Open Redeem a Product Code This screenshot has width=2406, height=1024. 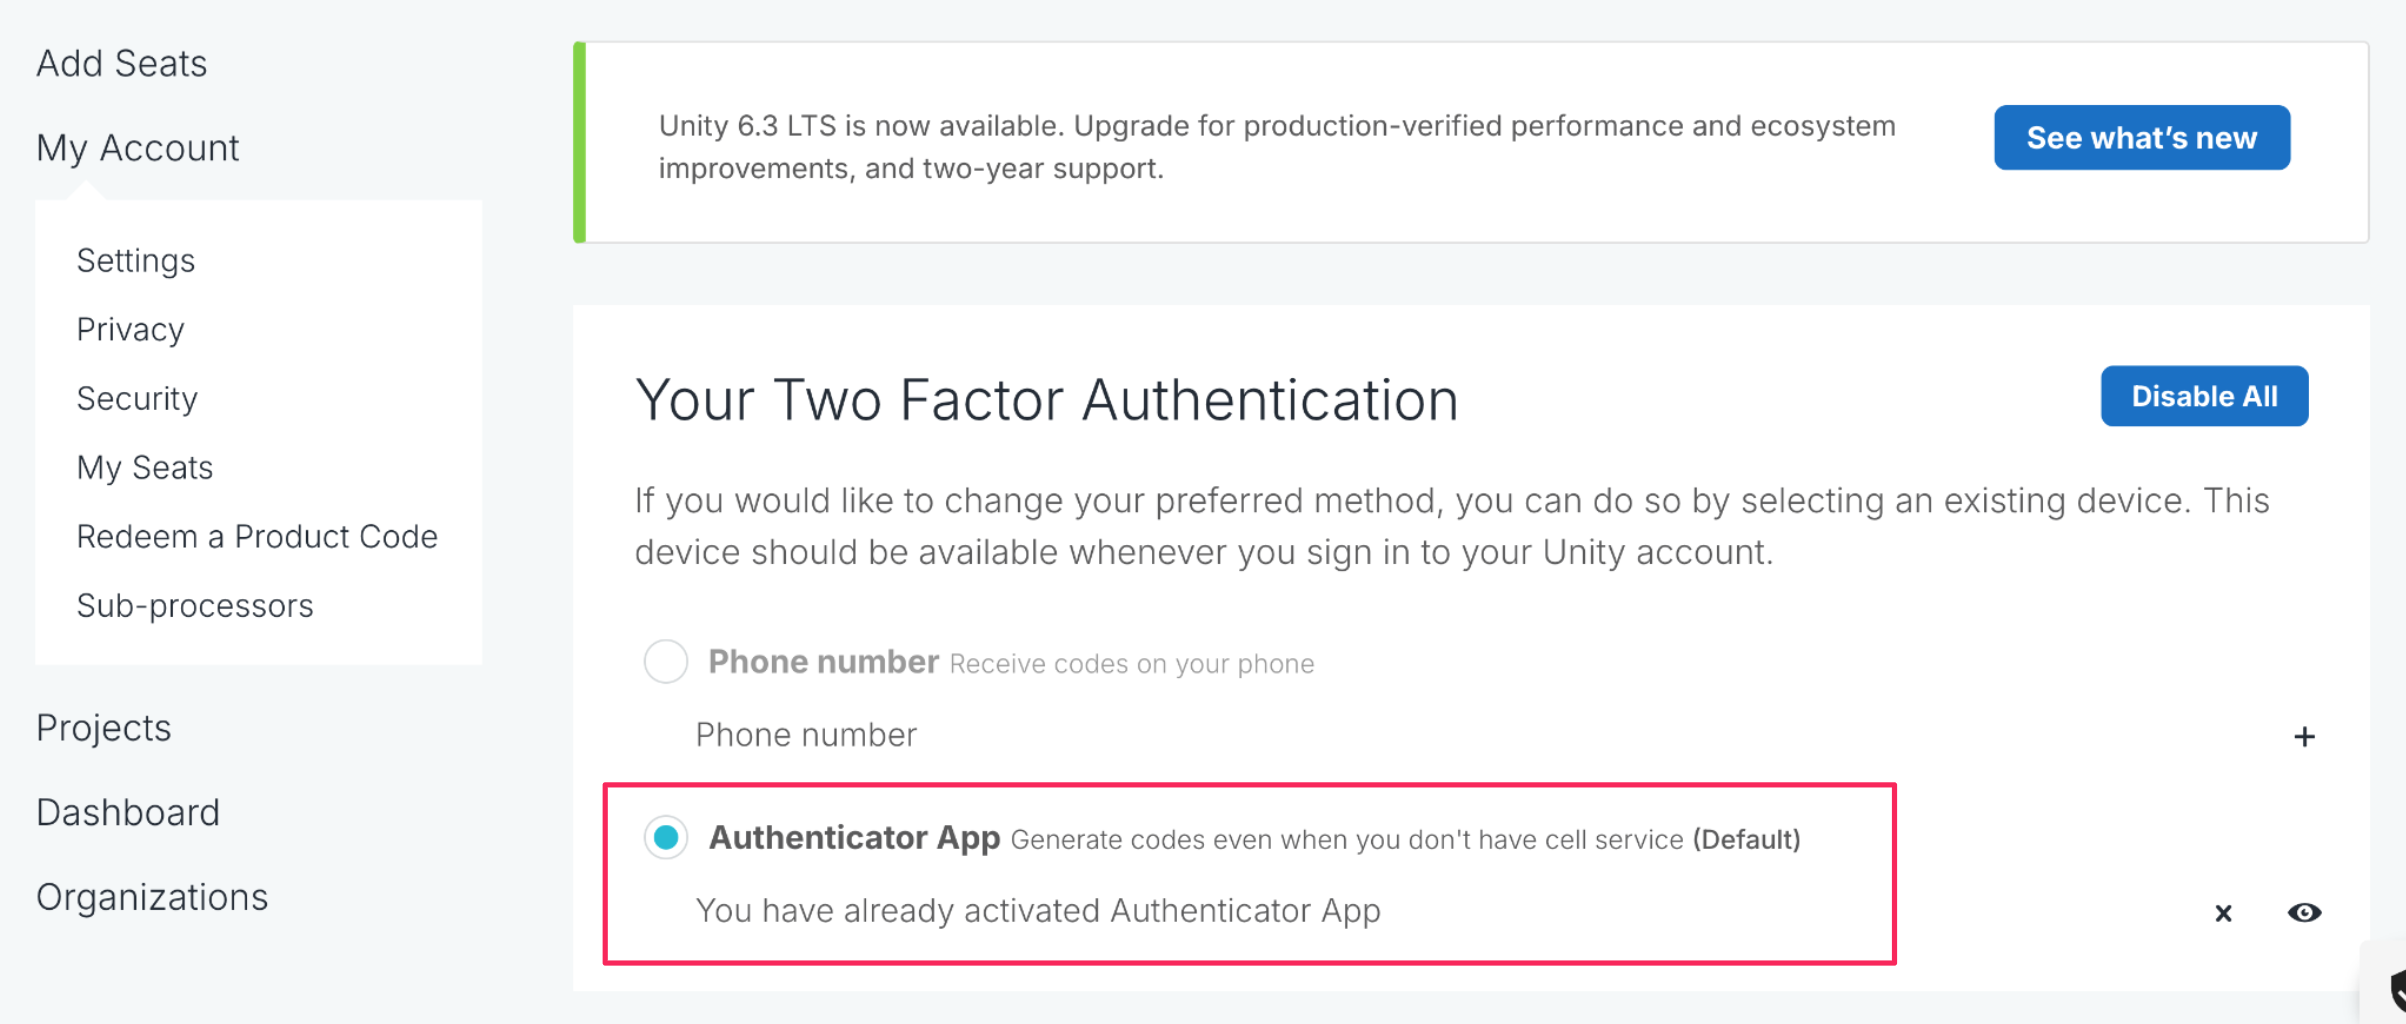pyautogui.click(x=257, y=537)
